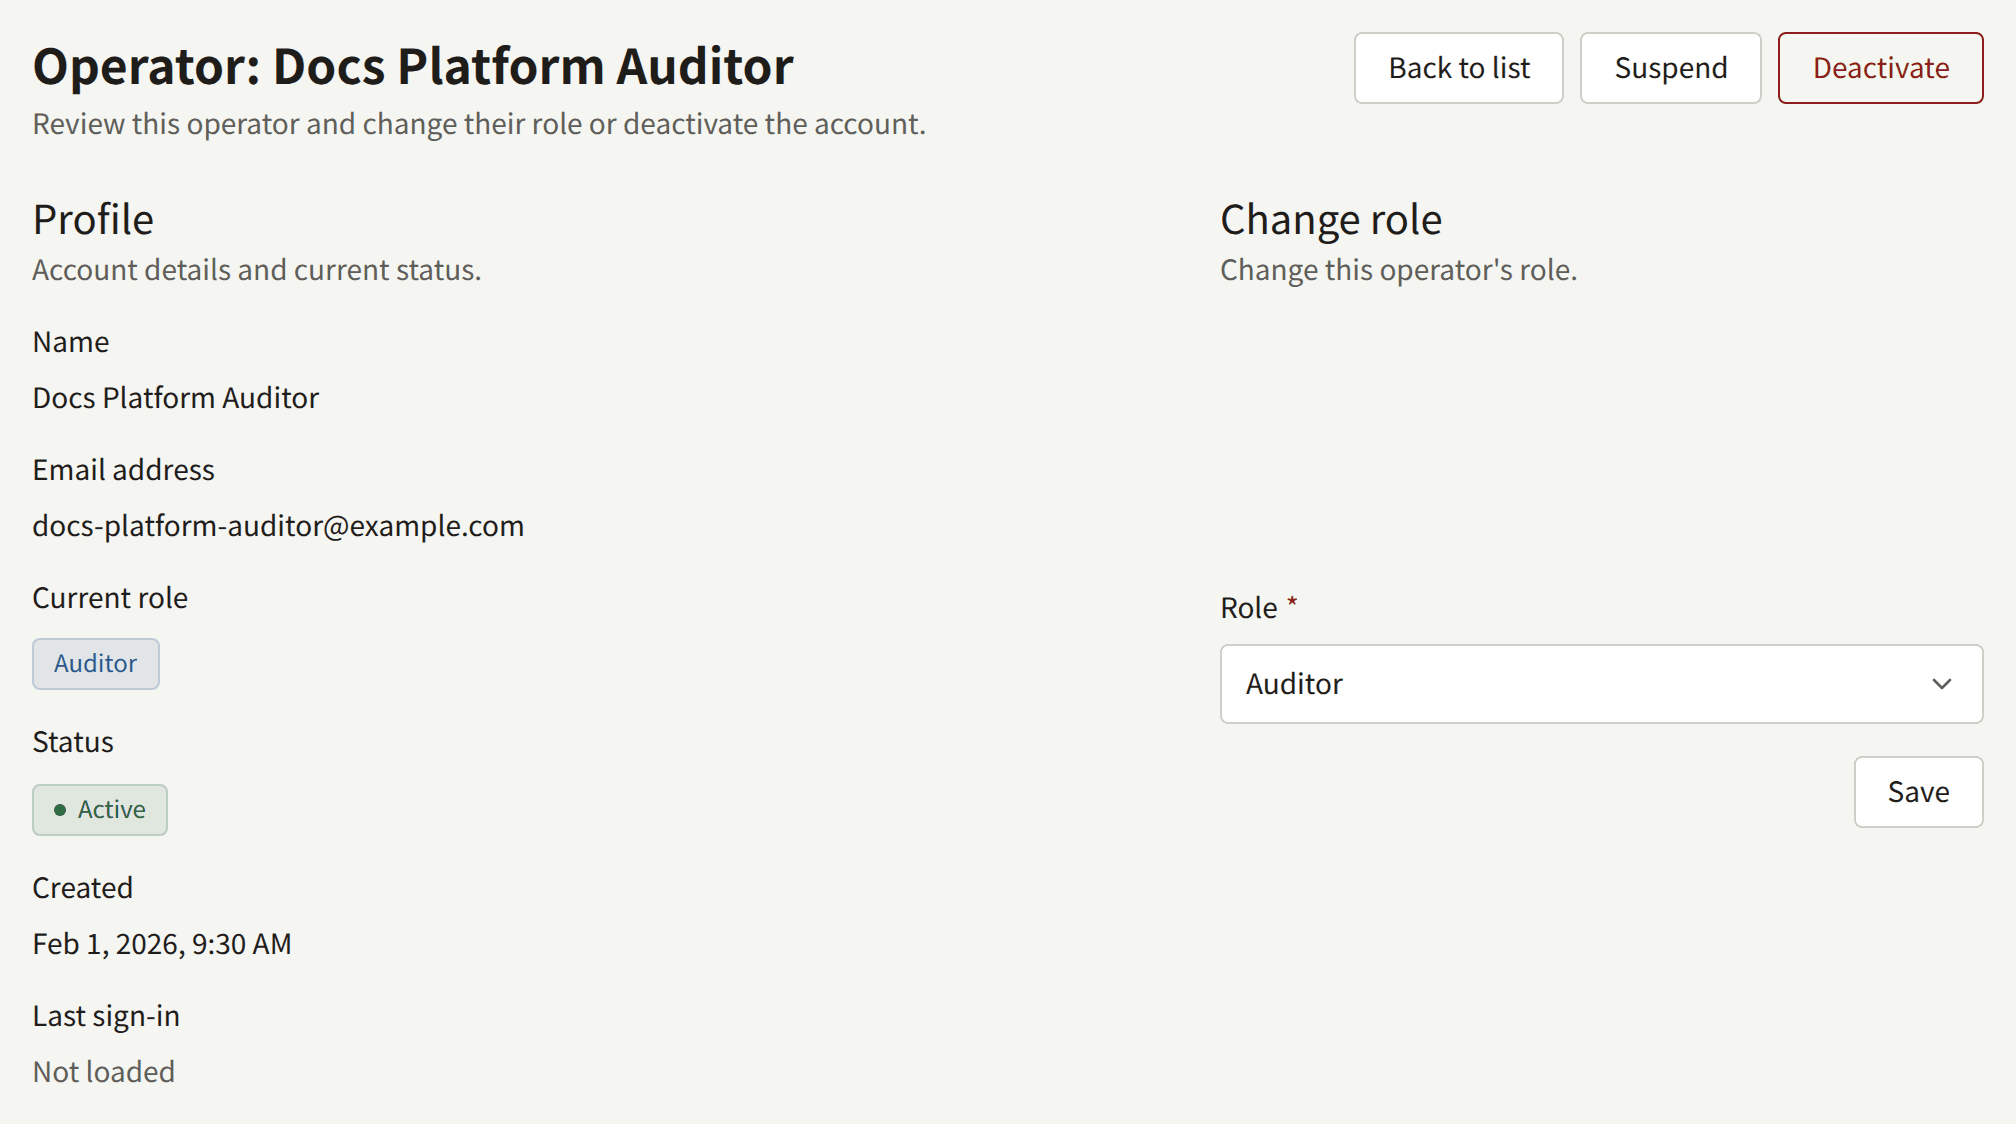2016x1124 pixels.
Task: Open the Role dropdown showing Auditor
Action: tap(1601, 684)
